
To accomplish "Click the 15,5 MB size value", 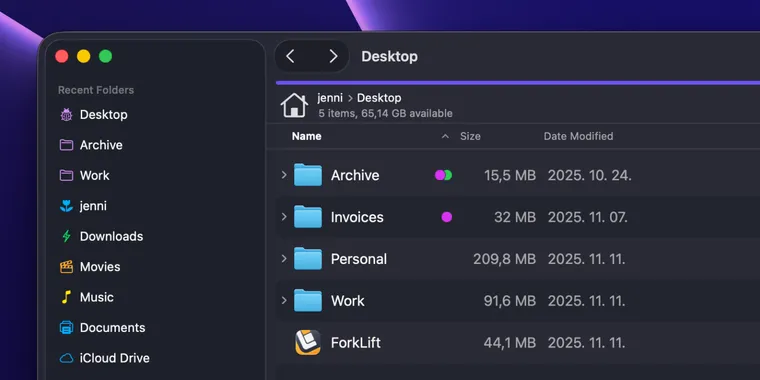I will [x=510, y=175].
